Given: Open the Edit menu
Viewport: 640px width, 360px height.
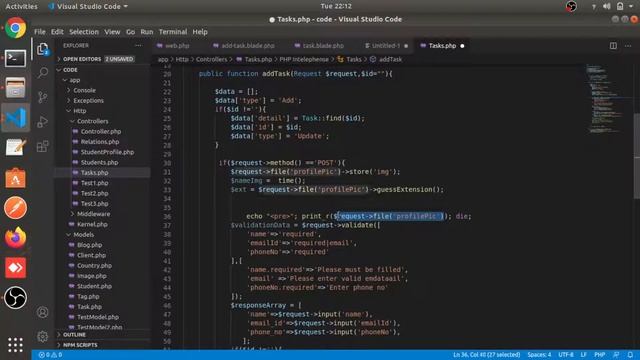Looking at the screenshot, I should [57, 32].
